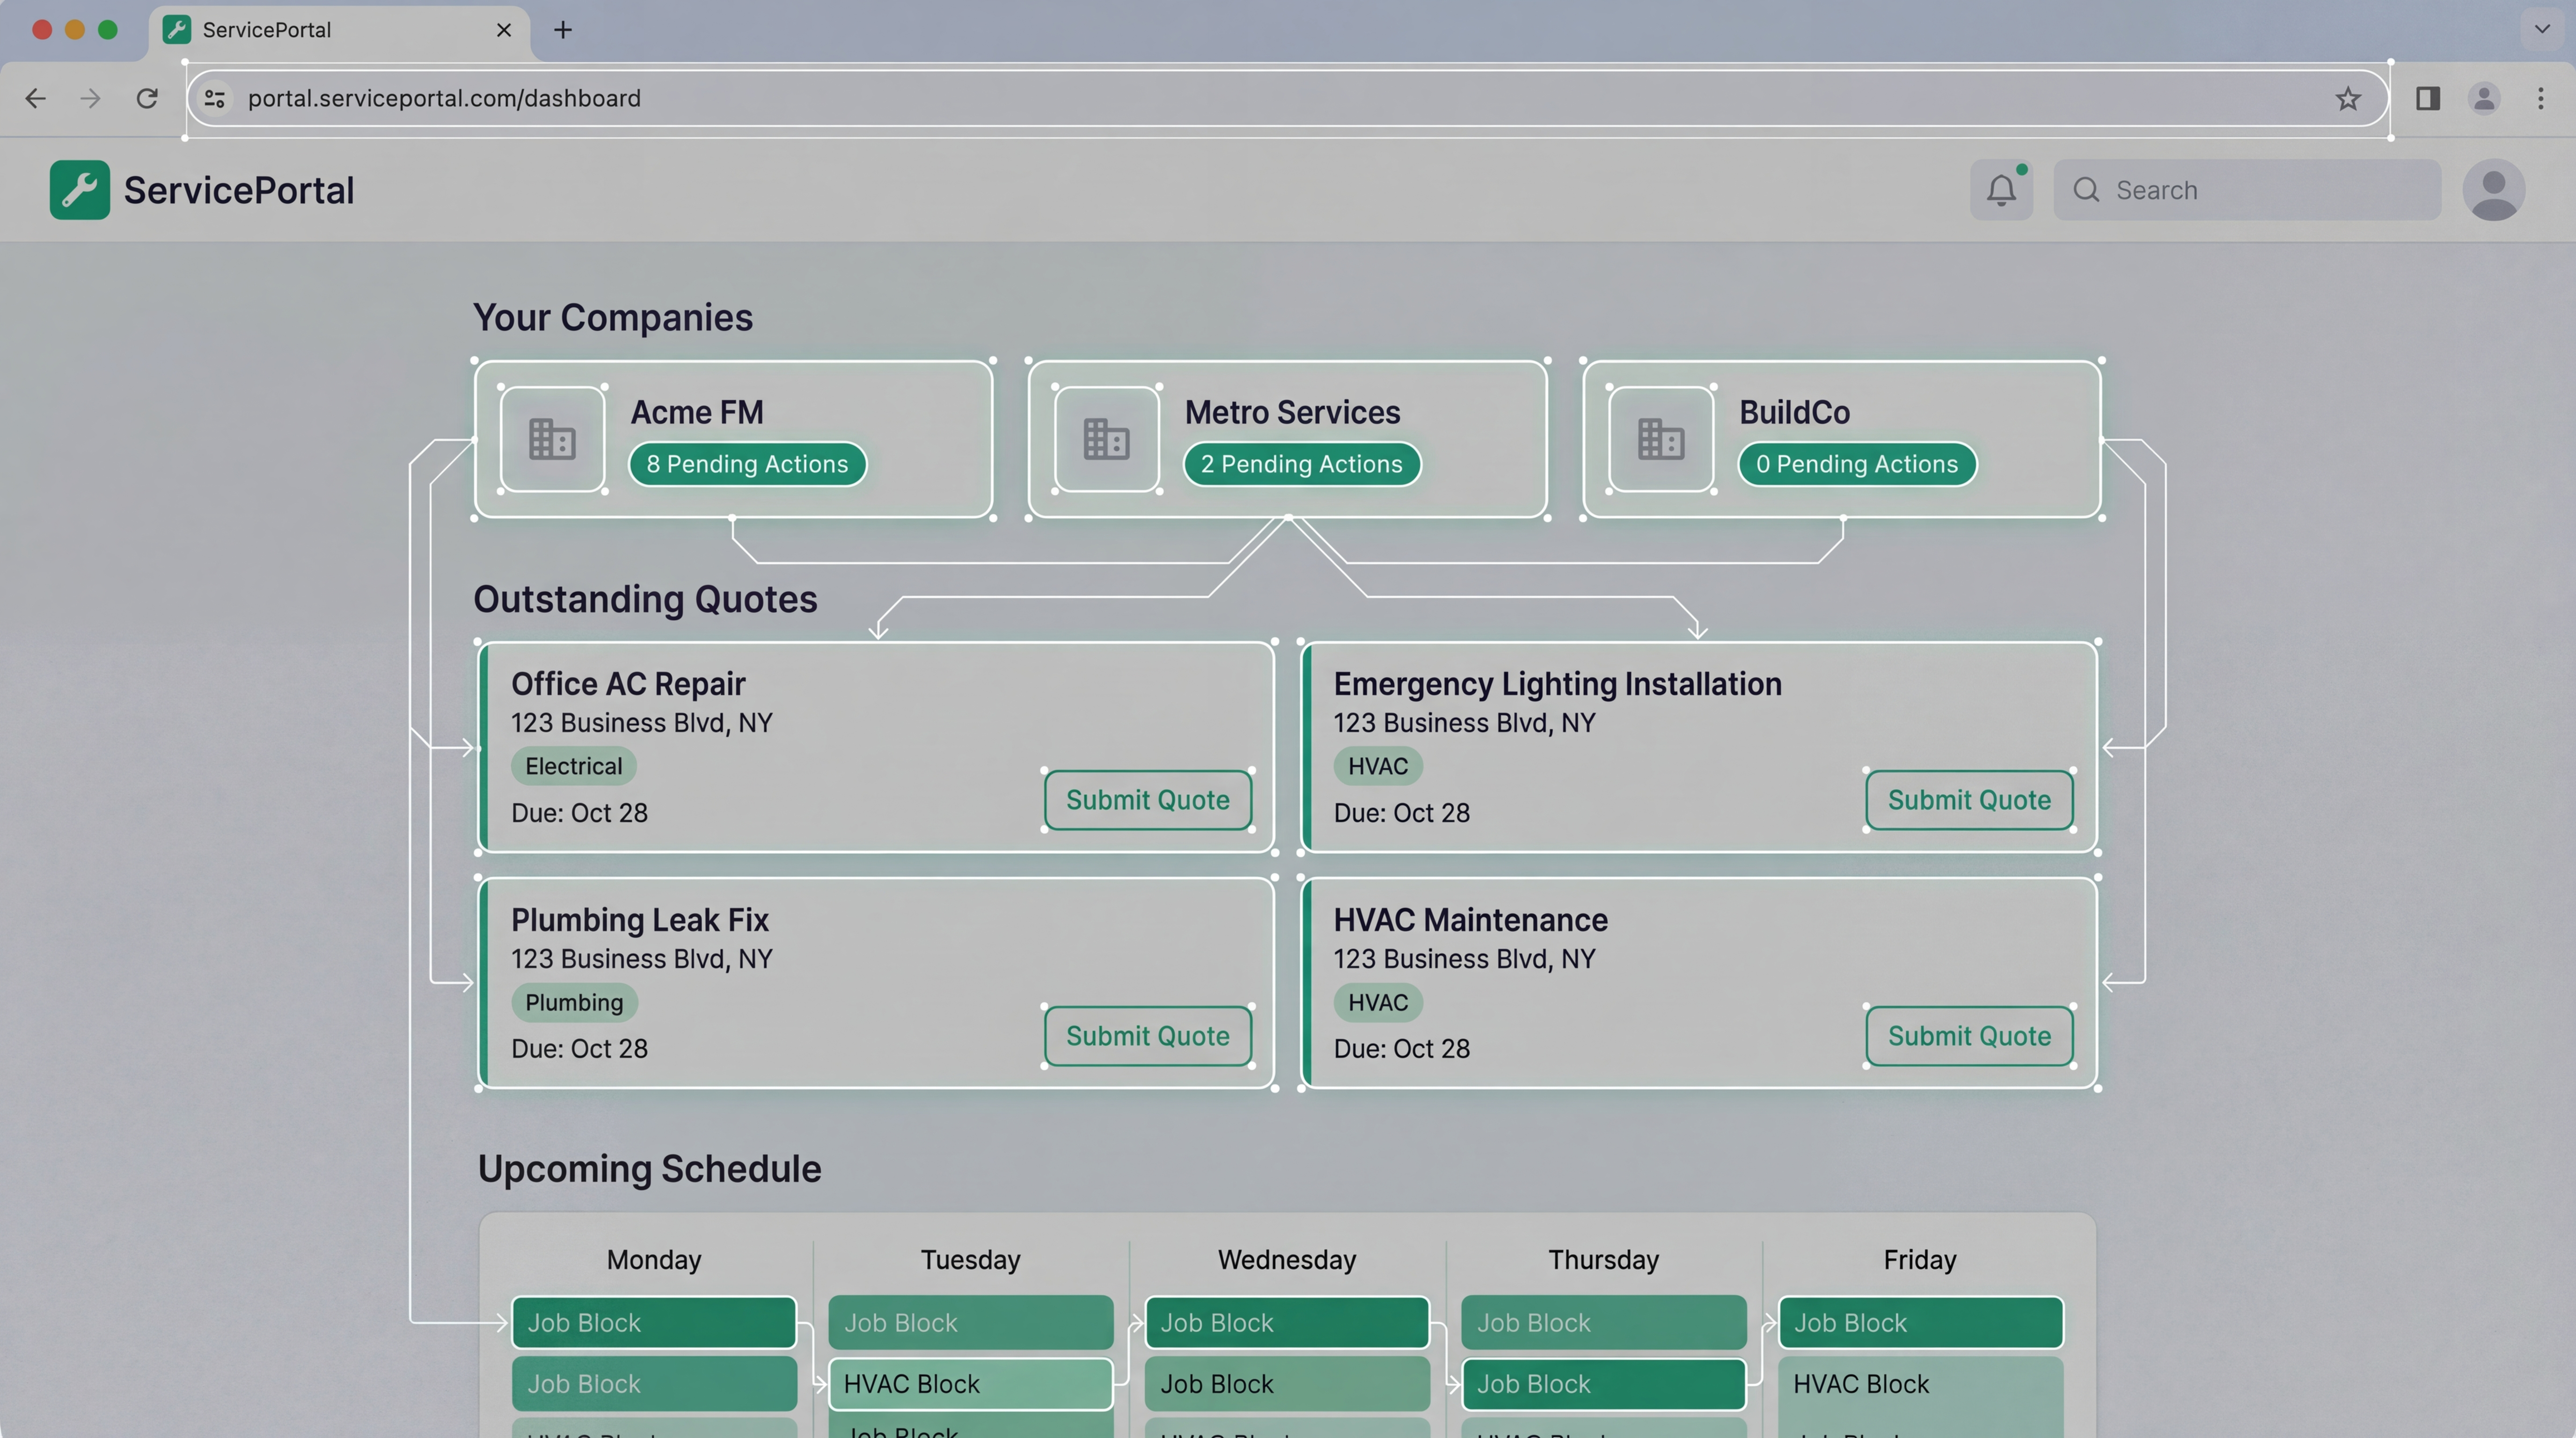The width and height of the screenshot is (2576, 1438).
Task: Open the browser side panel icon
Action: tap(2427, 98)
